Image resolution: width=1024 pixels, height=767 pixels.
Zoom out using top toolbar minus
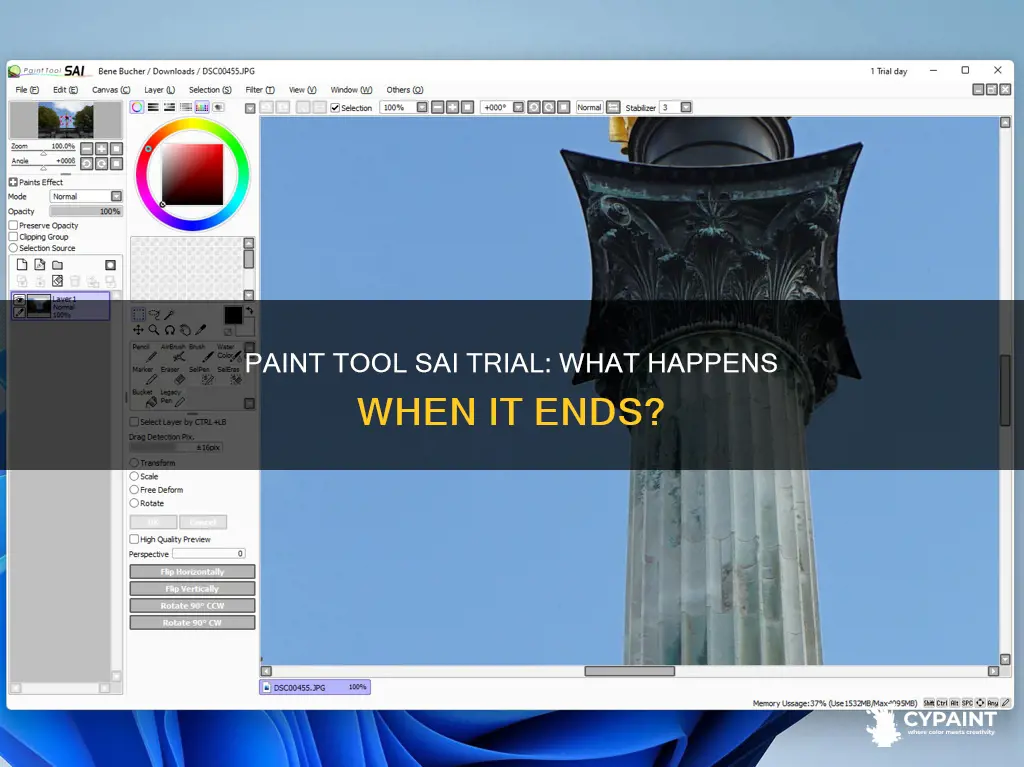(438, 107)
